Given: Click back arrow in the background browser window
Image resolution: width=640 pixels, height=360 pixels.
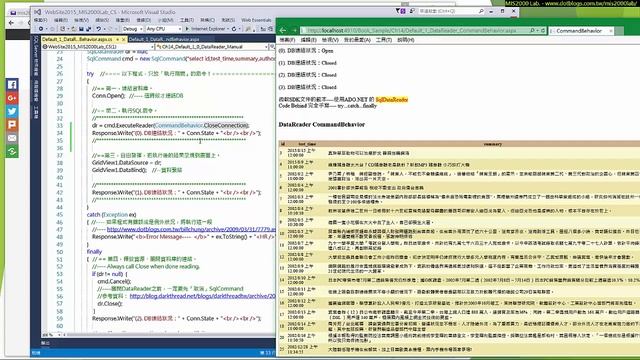Looking at the screenshot, I should coord(11,23).
